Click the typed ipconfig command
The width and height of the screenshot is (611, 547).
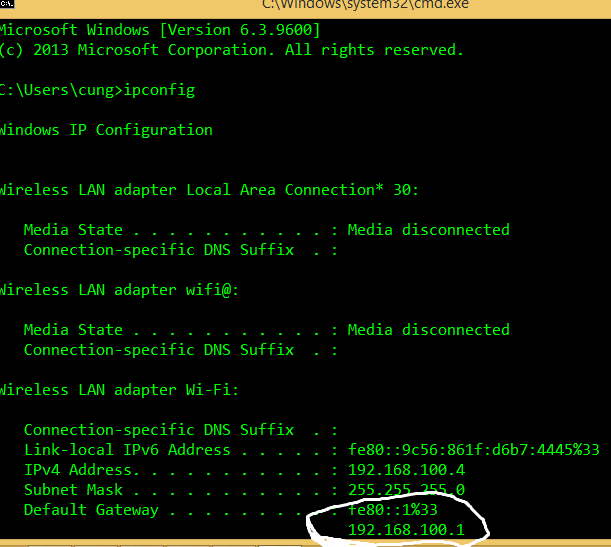click(159, 90)
